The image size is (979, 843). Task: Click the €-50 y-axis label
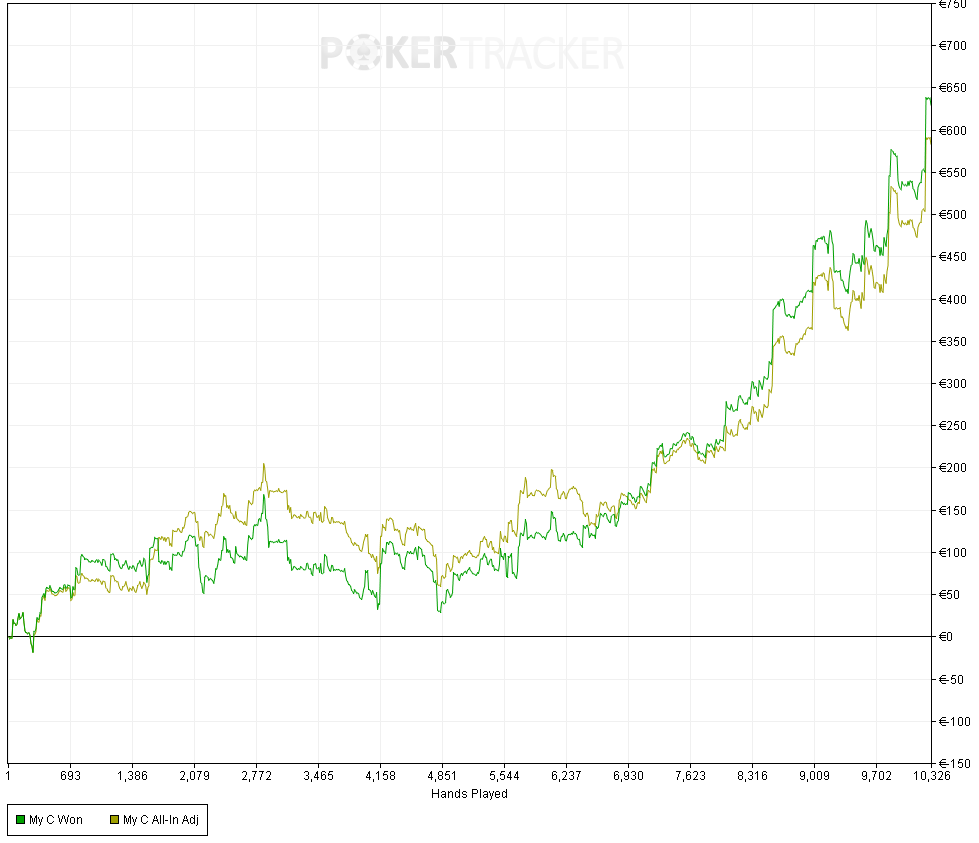[x=951, y=679]
